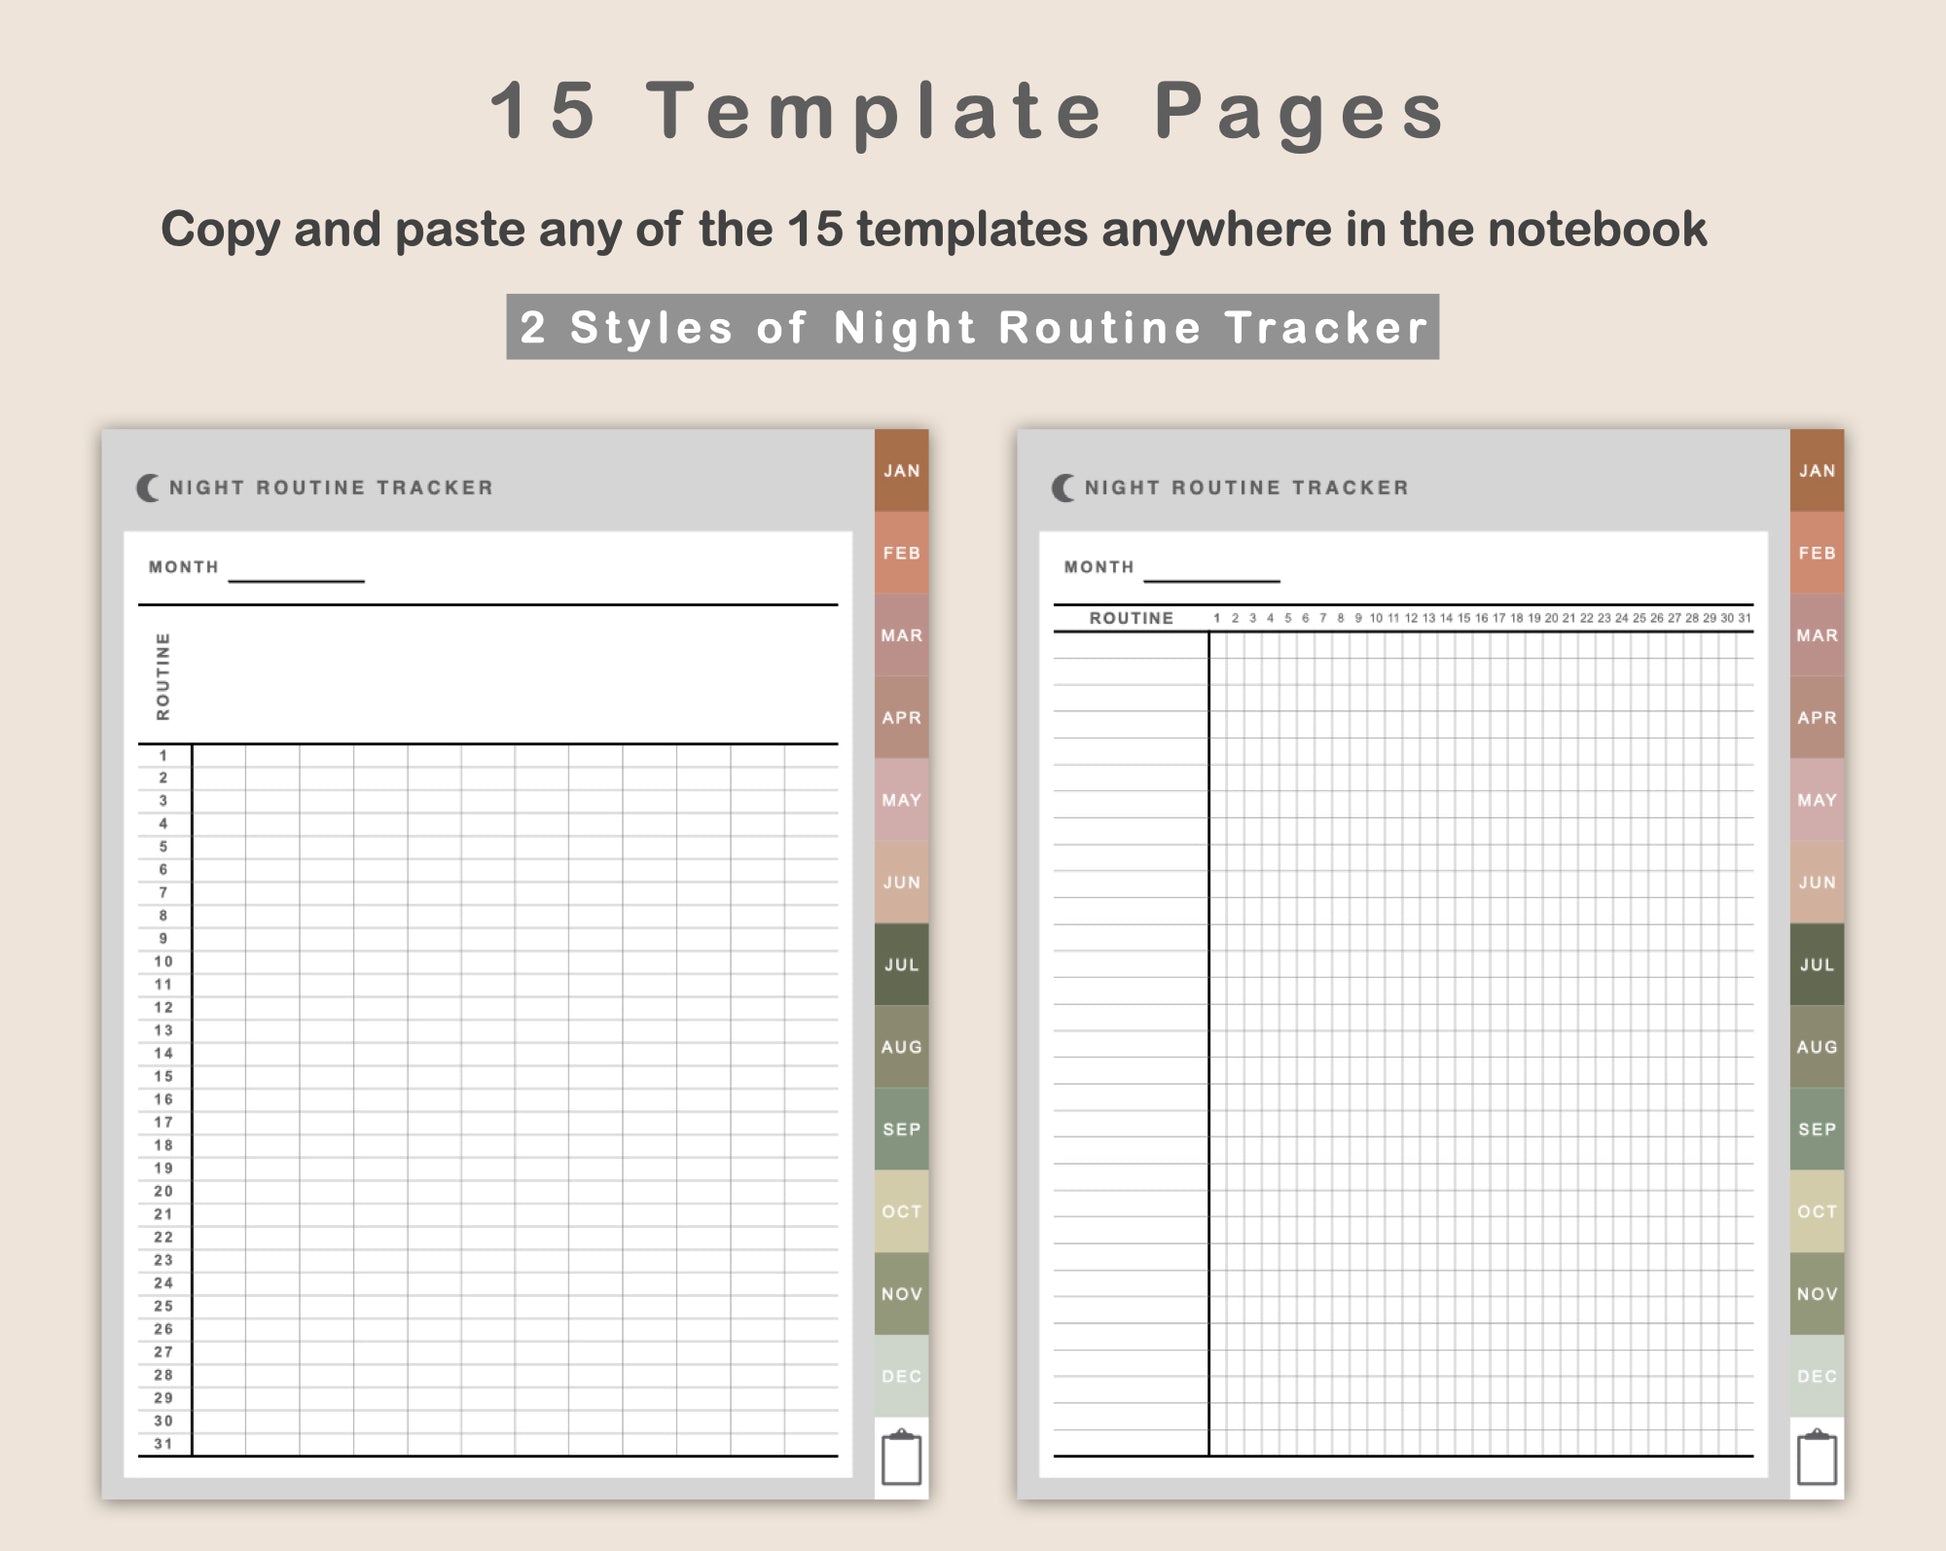Click the '2 Styles of Night Routine Tracker' banner
This screenshot has width=1946, height=1551.
coord(973,327)
